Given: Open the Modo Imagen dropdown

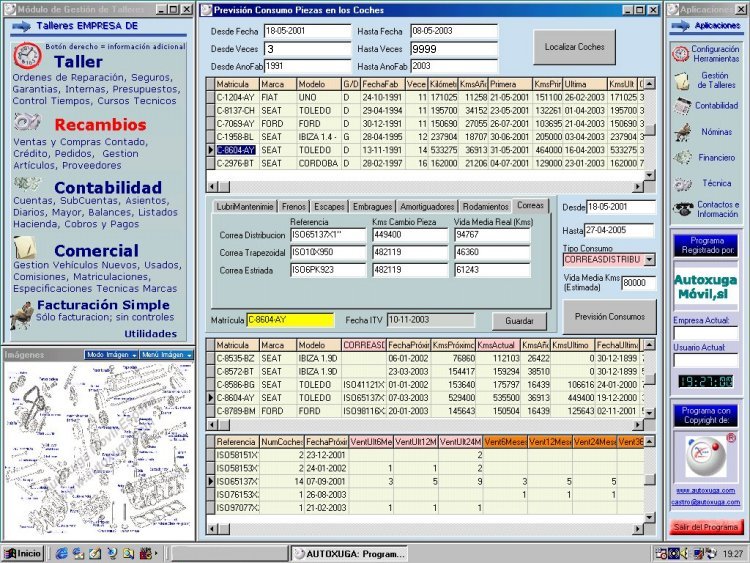Looking at the screenshot, I should [x=111, y=354].
